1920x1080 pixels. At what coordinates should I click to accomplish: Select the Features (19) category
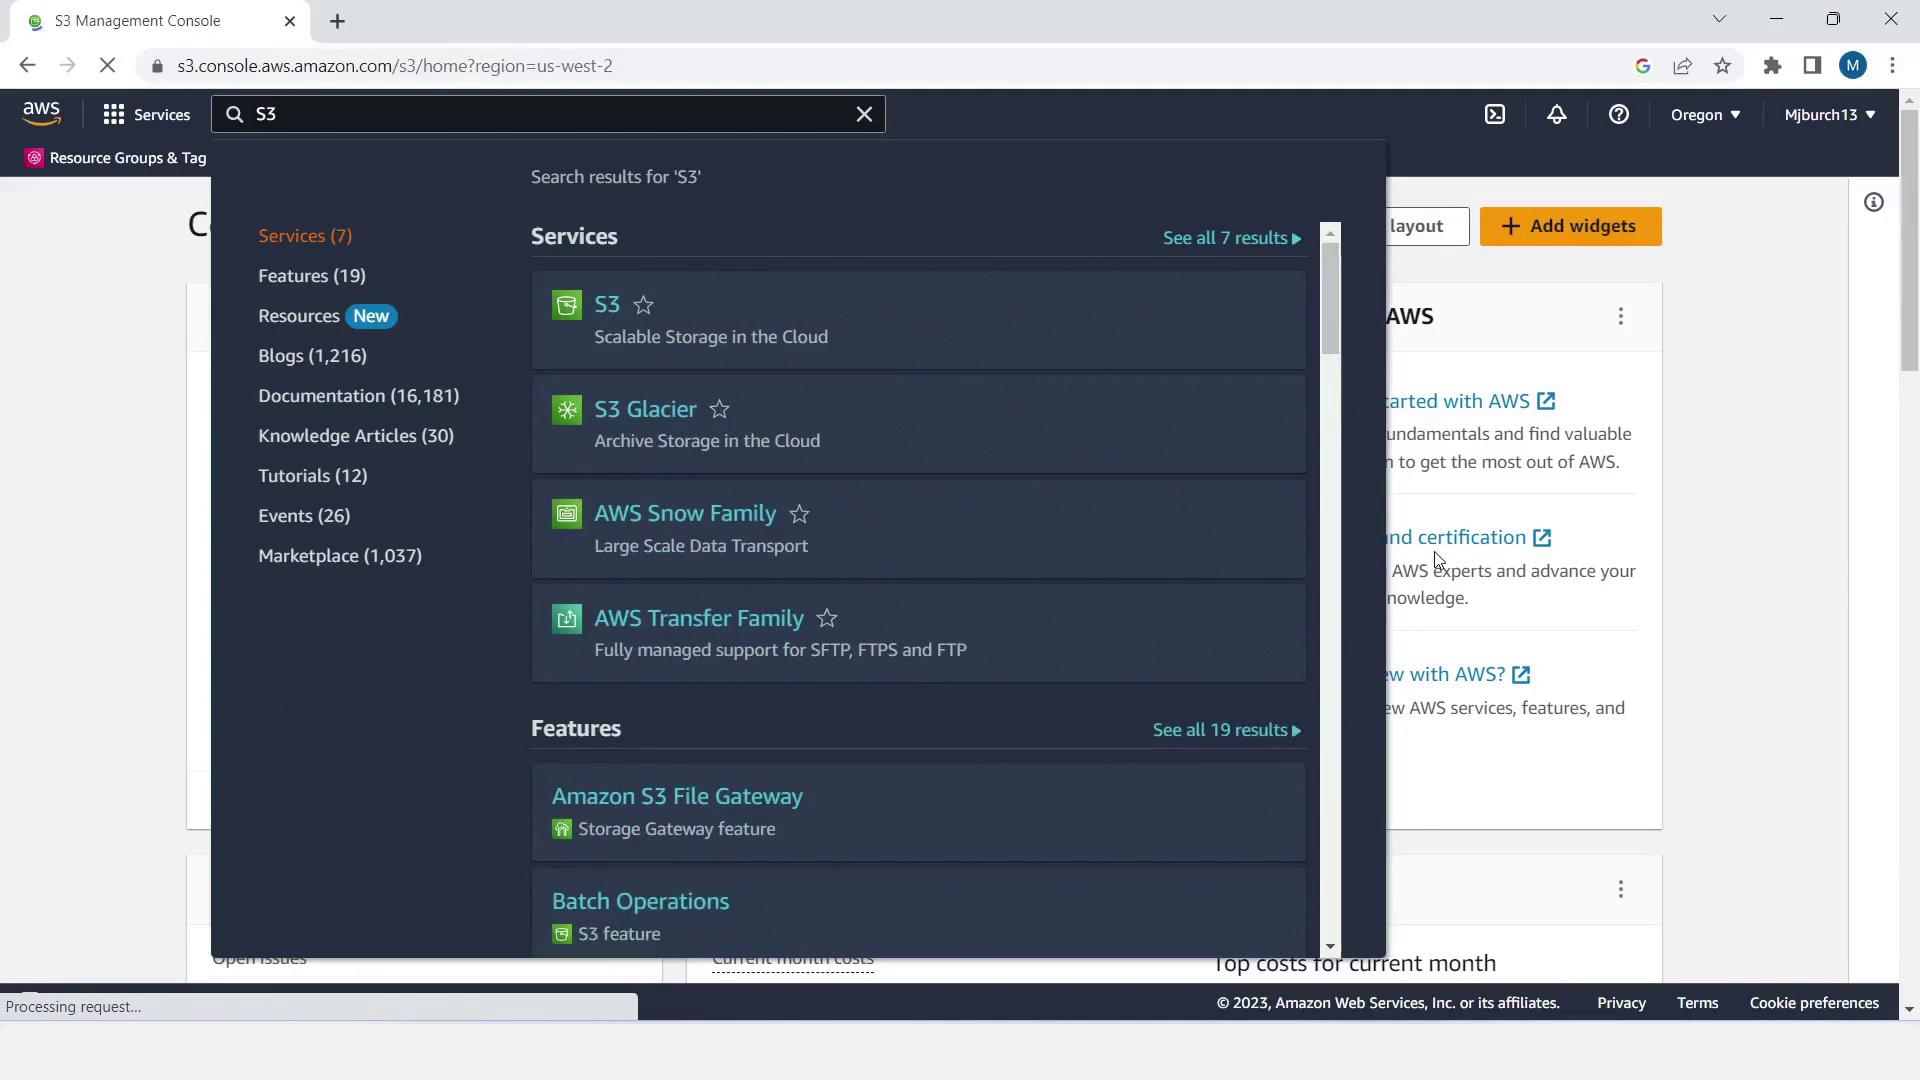(311, 276)
